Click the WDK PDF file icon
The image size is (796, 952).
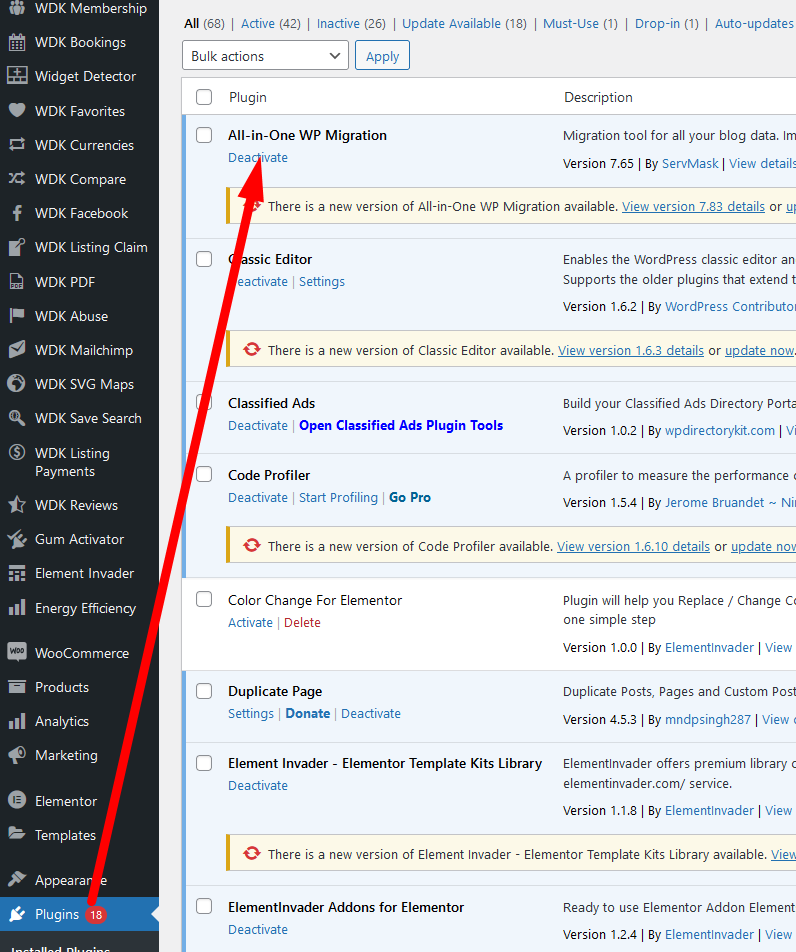click(17, 282)
